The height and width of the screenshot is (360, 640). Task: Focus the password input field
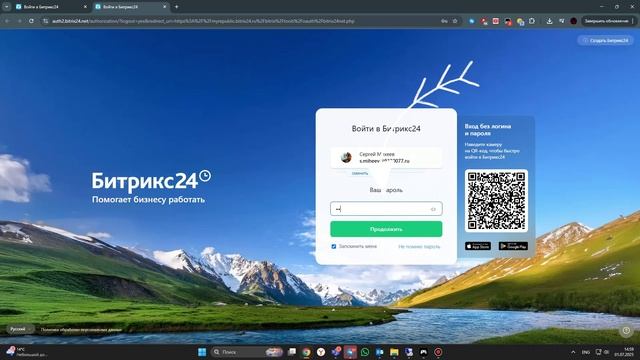click(386, 209)
